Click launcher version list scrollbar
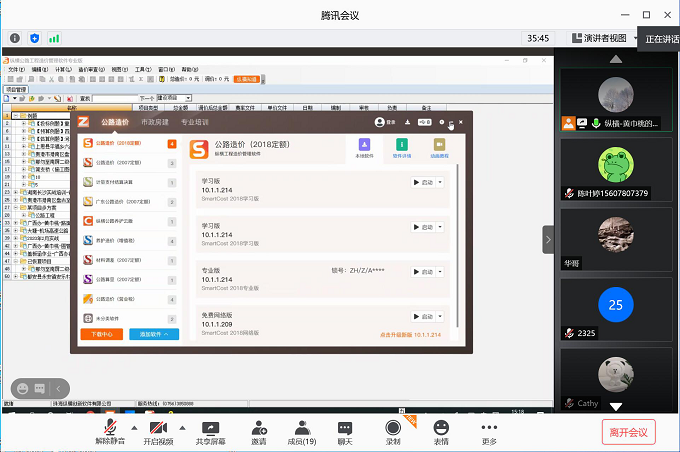 tap(458, 246)
